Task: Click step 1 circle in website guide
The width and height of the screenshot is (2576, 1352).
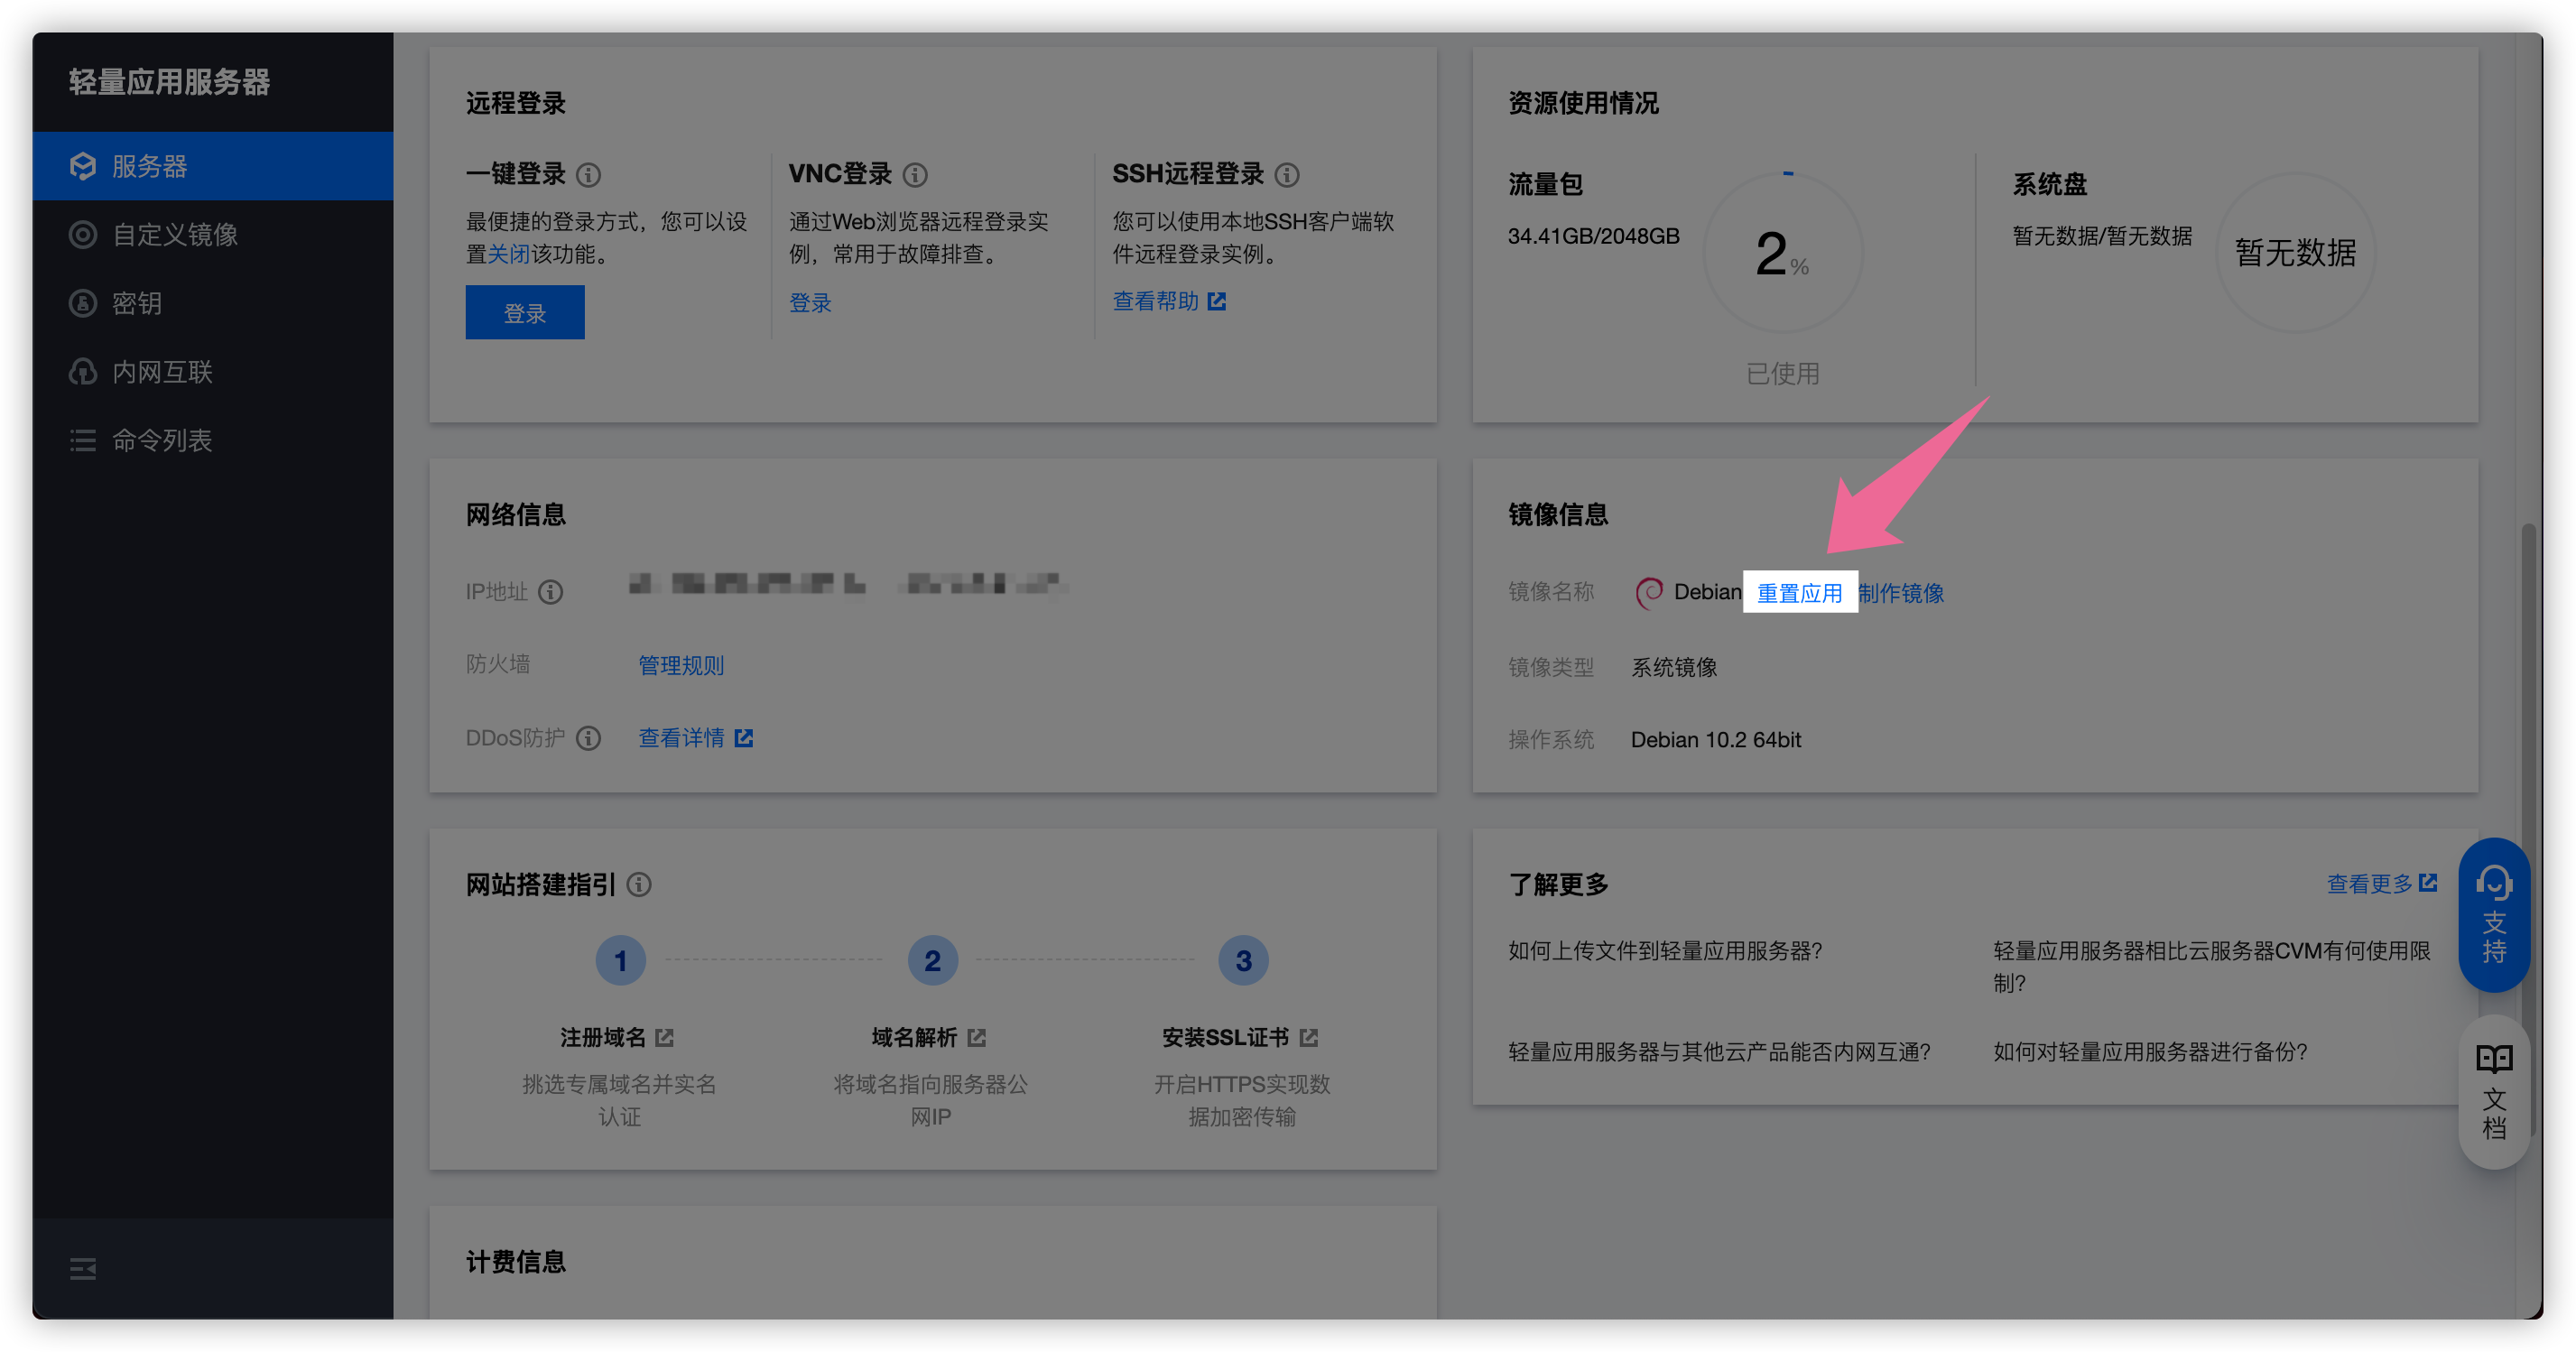Action: point(620,961)
